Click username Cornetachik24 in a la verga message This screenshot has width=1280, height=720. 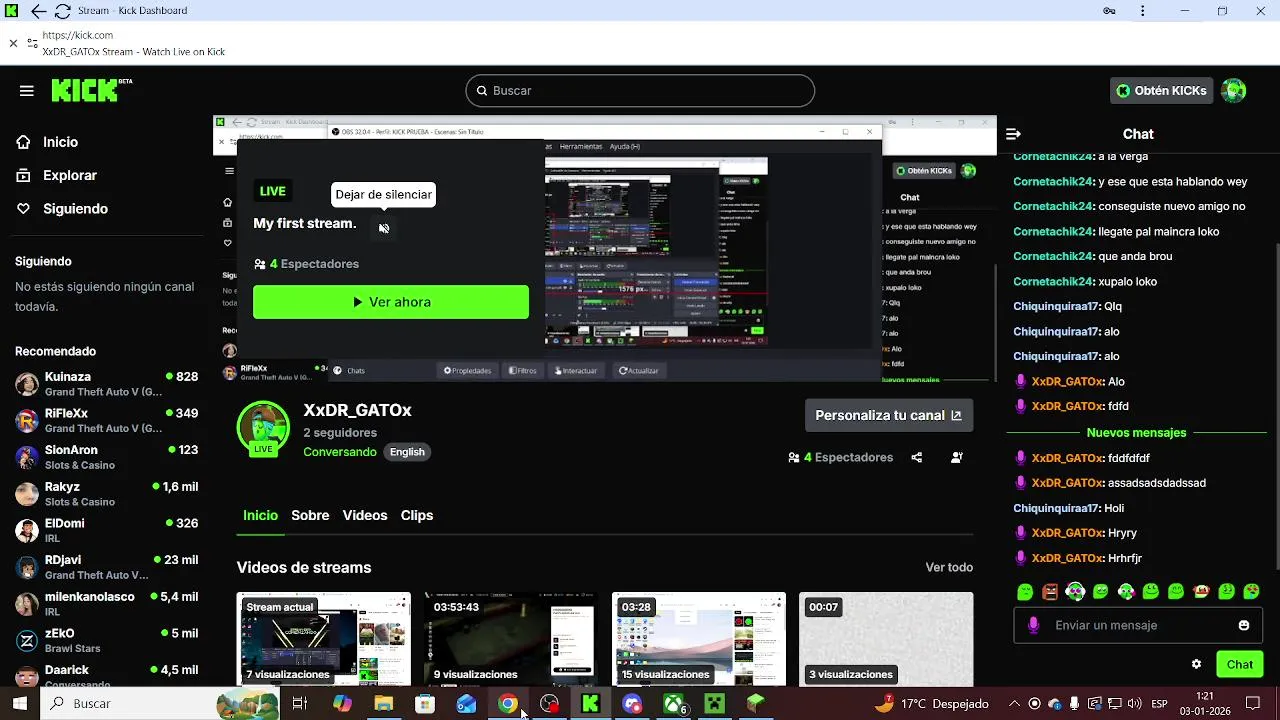tap(1053, 157)
